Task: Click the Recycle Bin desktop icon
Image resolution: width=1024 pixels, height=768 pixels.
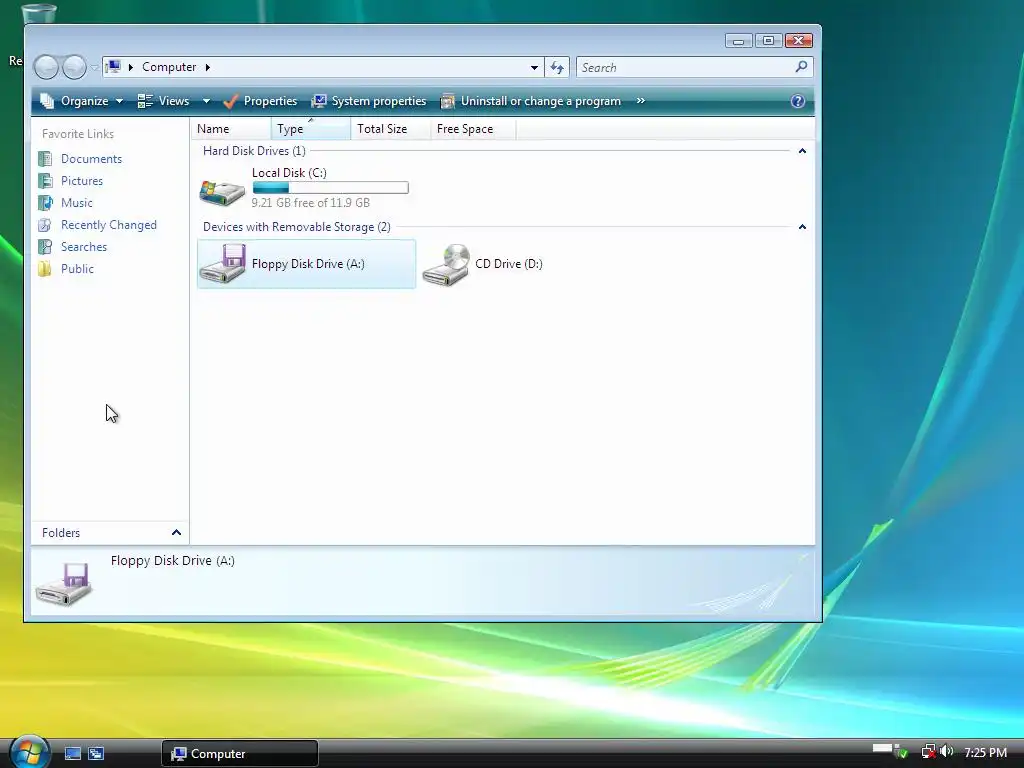Action: 38,13
